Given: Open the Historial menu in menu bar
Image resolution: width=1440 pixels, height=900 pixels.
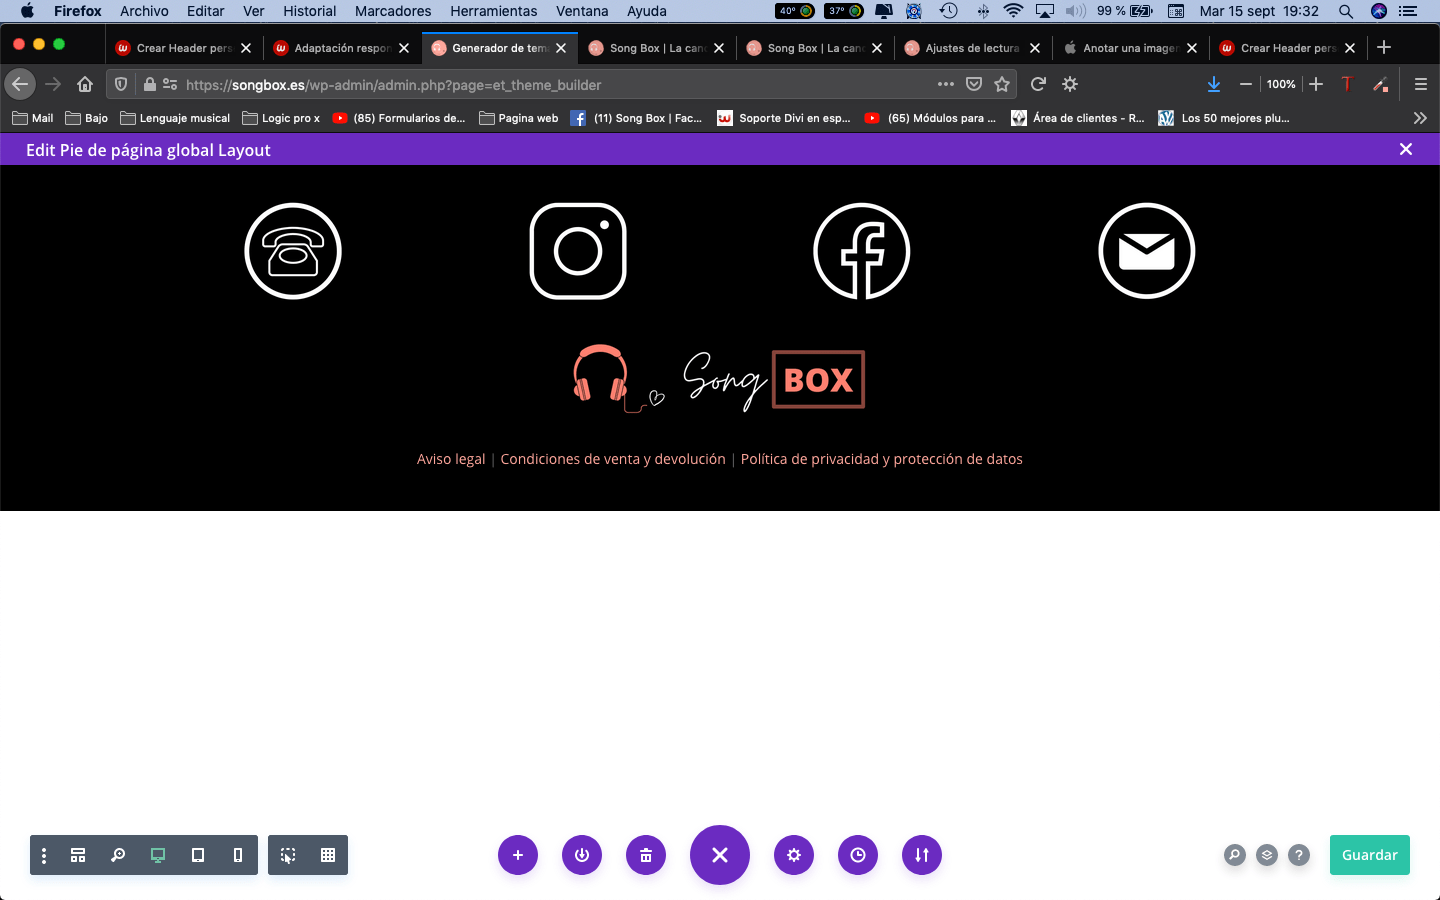Looking at the screenshot, I should (x=309, y=11).
